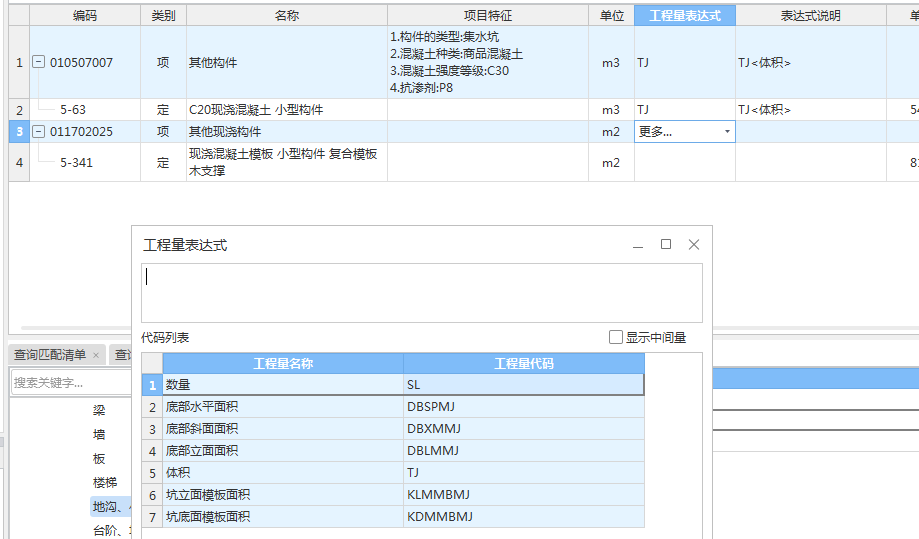Select the 底部斜面面积 row
Screen dimensions: 919x539
click(393, 429)
